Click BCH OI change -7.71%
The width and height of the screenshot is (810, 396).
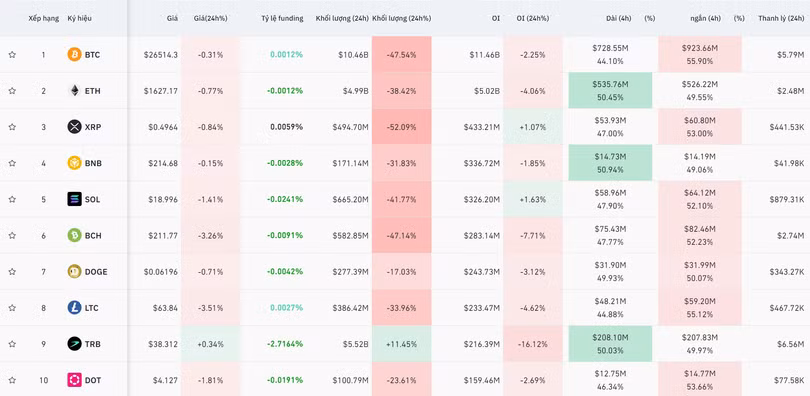click(533, 235)
